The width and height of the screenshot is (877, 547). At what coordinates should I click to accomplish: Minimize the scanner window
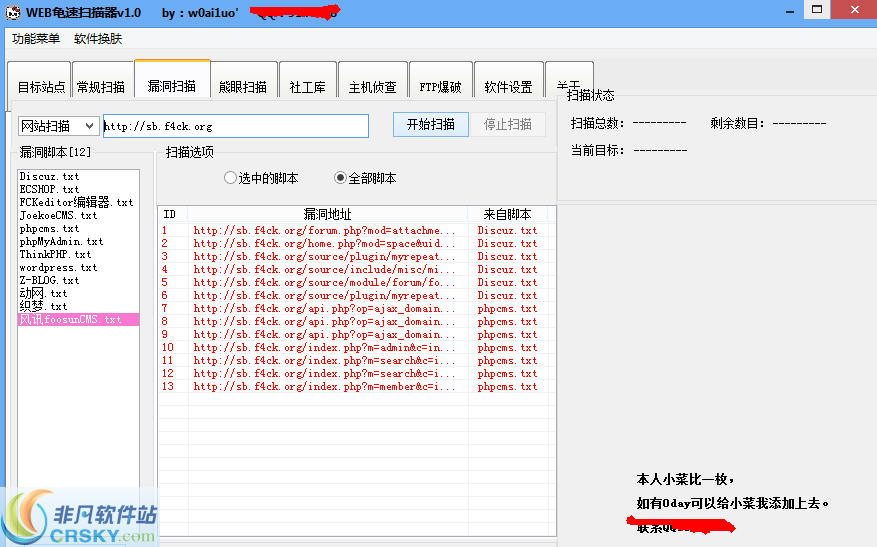790,11
